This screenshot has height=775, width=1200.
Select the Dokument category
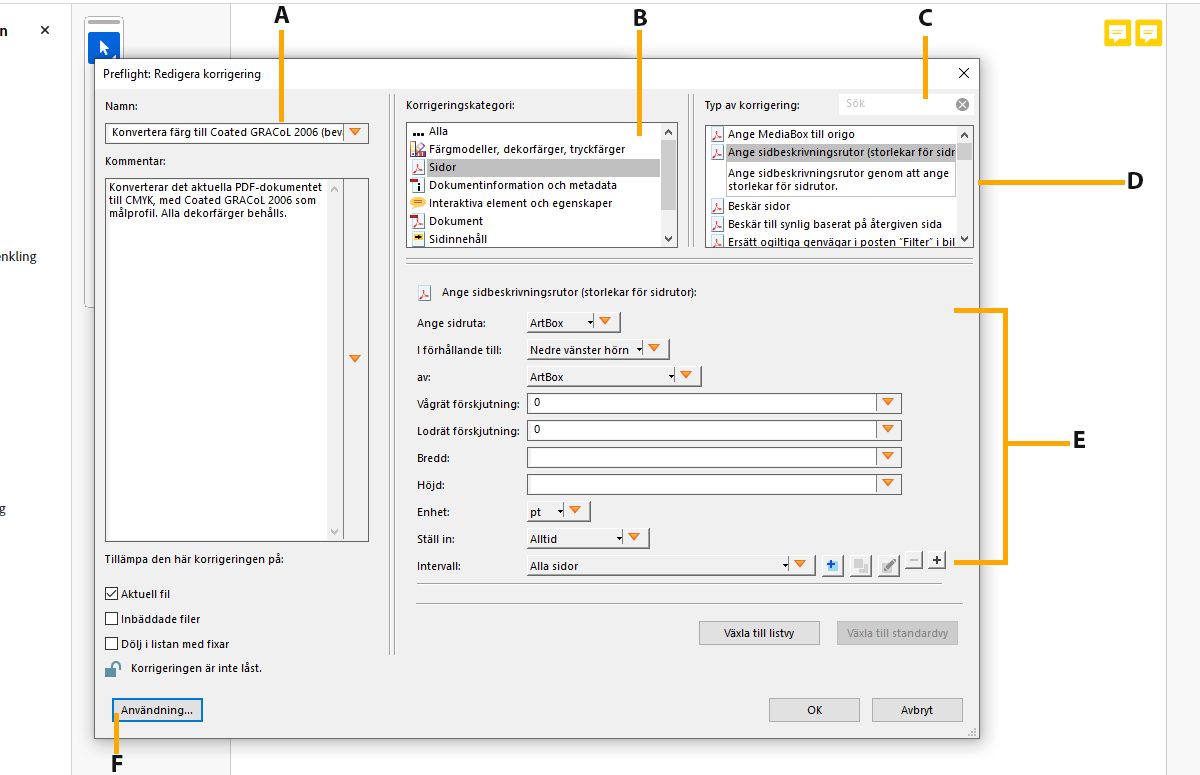[x=534, y=221]
